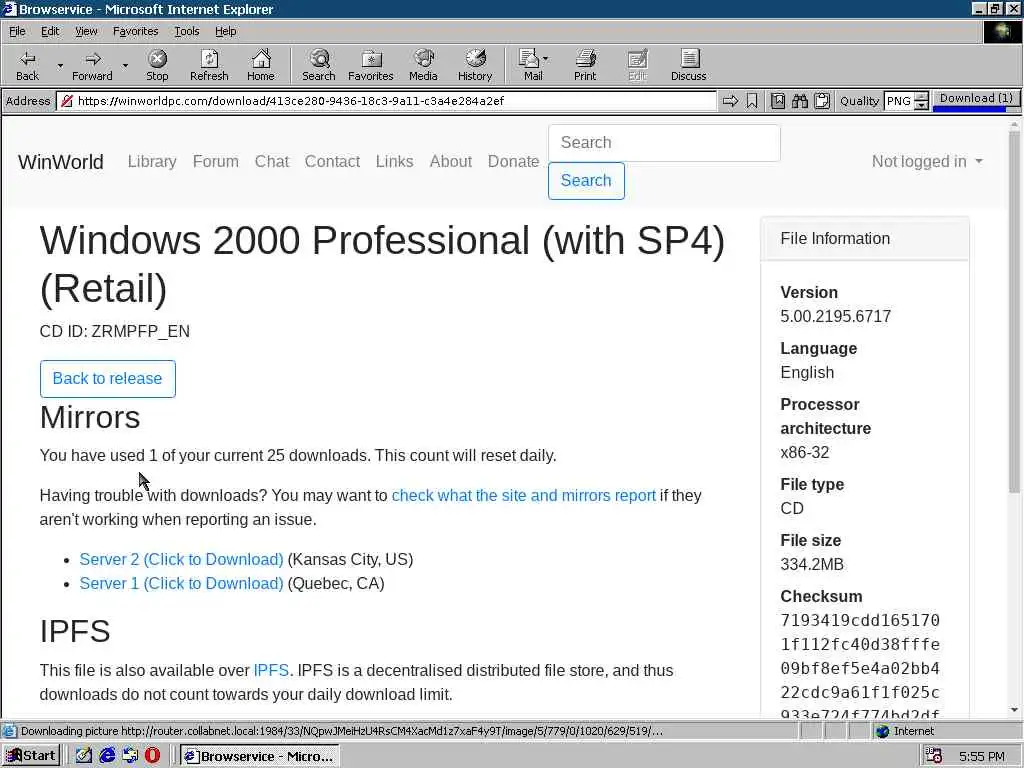
Task: Open the site and mirrors report link
Action: click(x=524, y=496)
